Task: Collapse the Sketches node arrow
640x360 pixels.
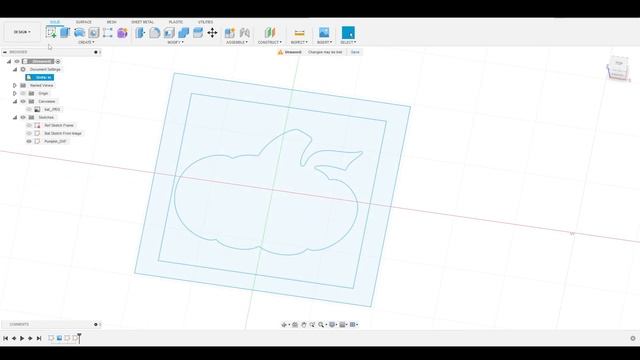Action: (x=15, y=117)
